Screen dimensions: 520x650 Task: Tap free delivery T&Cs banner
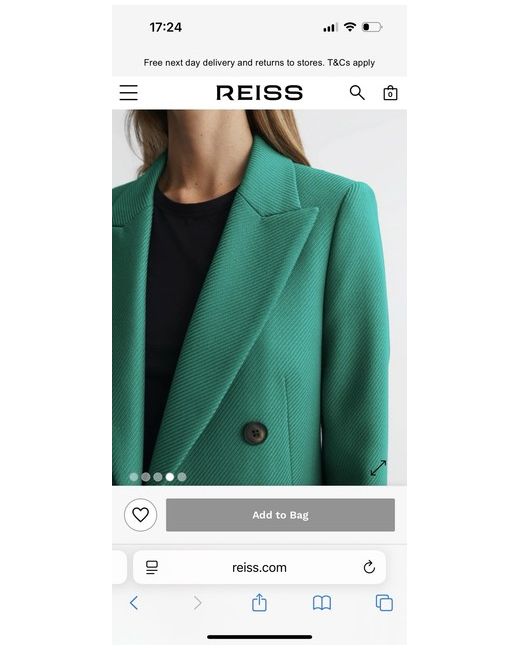click(x=259, y=63)
